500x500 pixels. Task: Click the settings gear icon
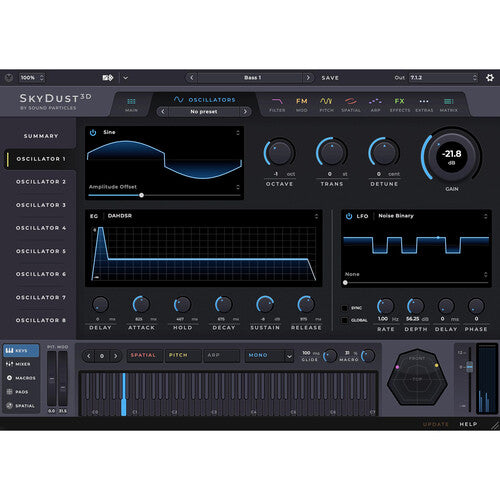[x=490, y=78]
